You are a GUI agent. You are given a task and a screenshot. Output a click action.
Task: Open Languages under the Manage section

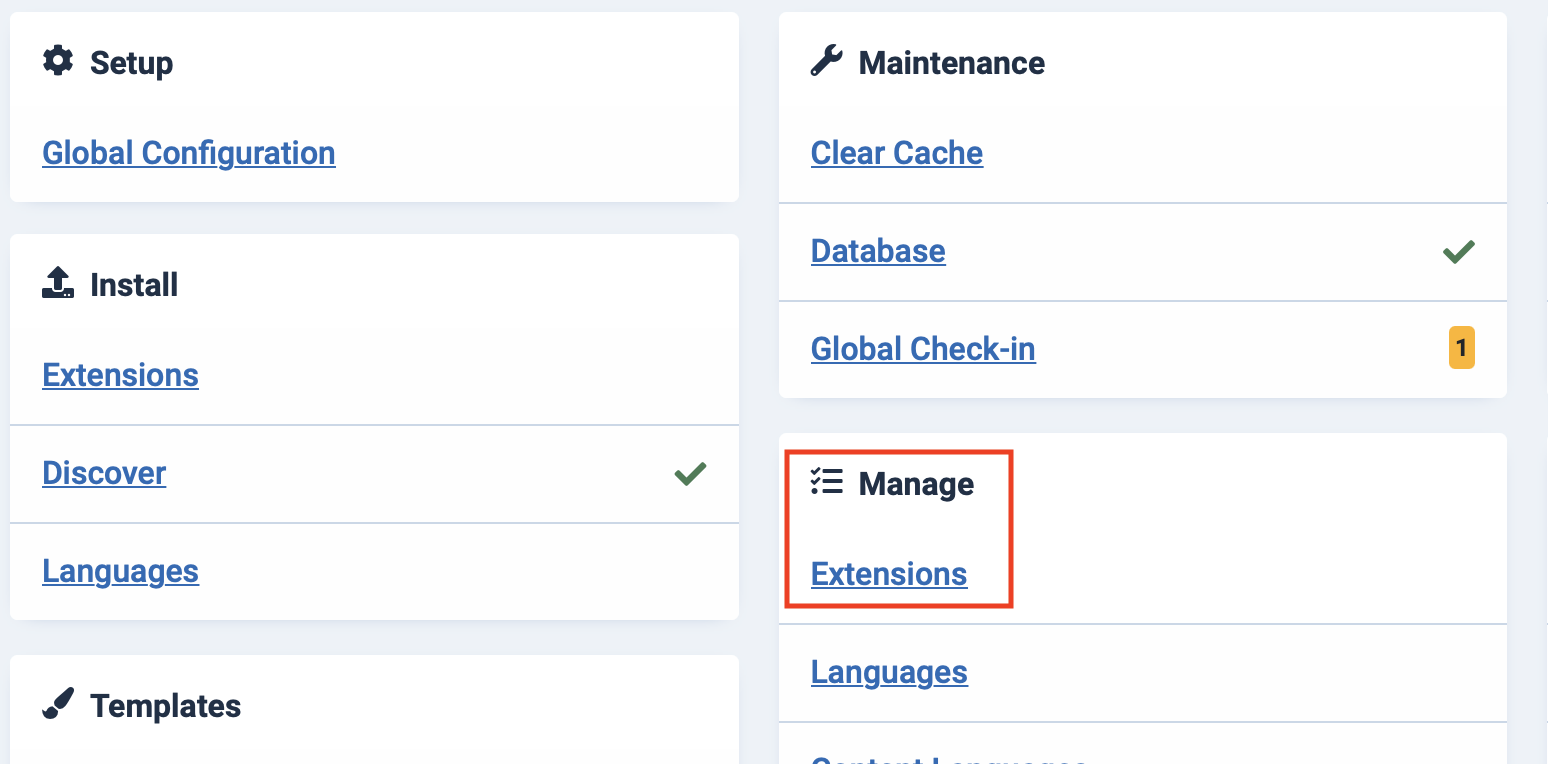click(888, 672)
